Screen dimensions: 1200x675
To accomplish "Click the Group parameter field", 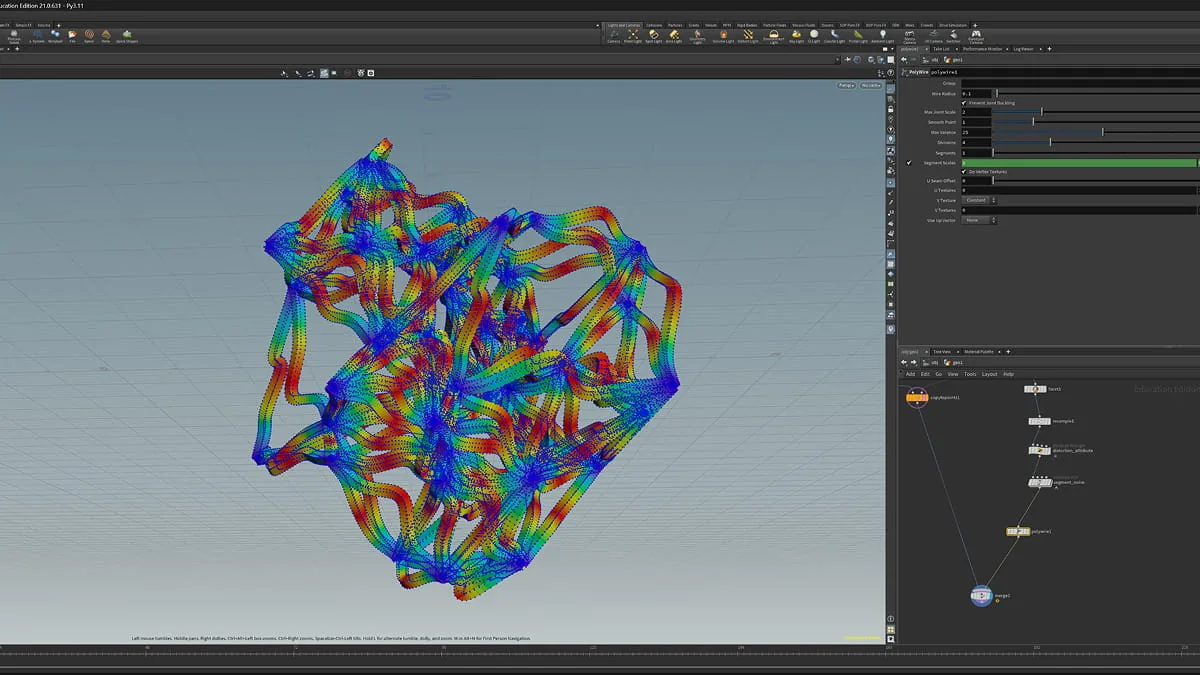I will click(1078, 83).
